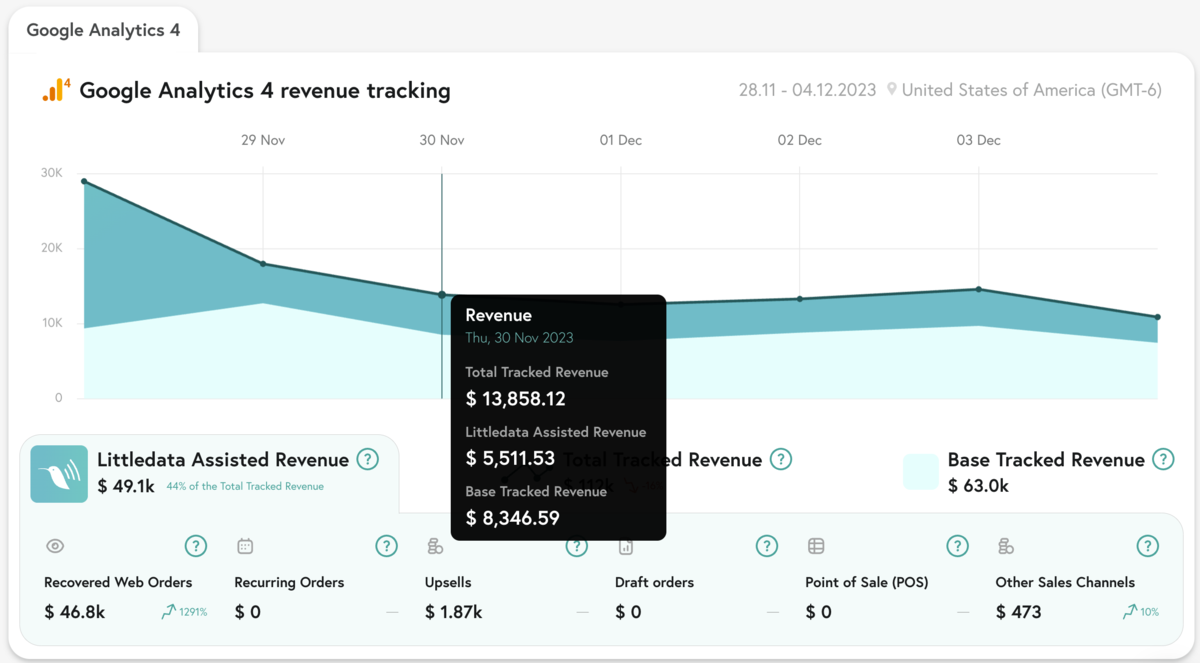
Task: Click the eye icon above Recovered Web Orders
Action: click(x=55, y=546)
